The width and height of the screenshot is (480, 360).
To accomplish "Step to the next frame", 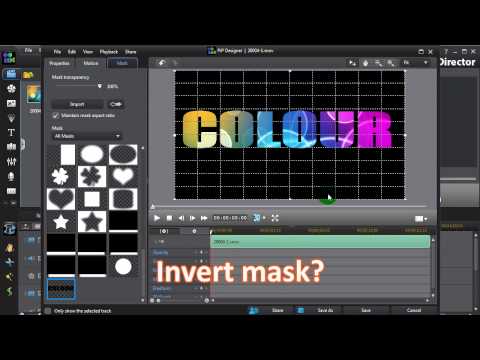I will tap(192, 218).
